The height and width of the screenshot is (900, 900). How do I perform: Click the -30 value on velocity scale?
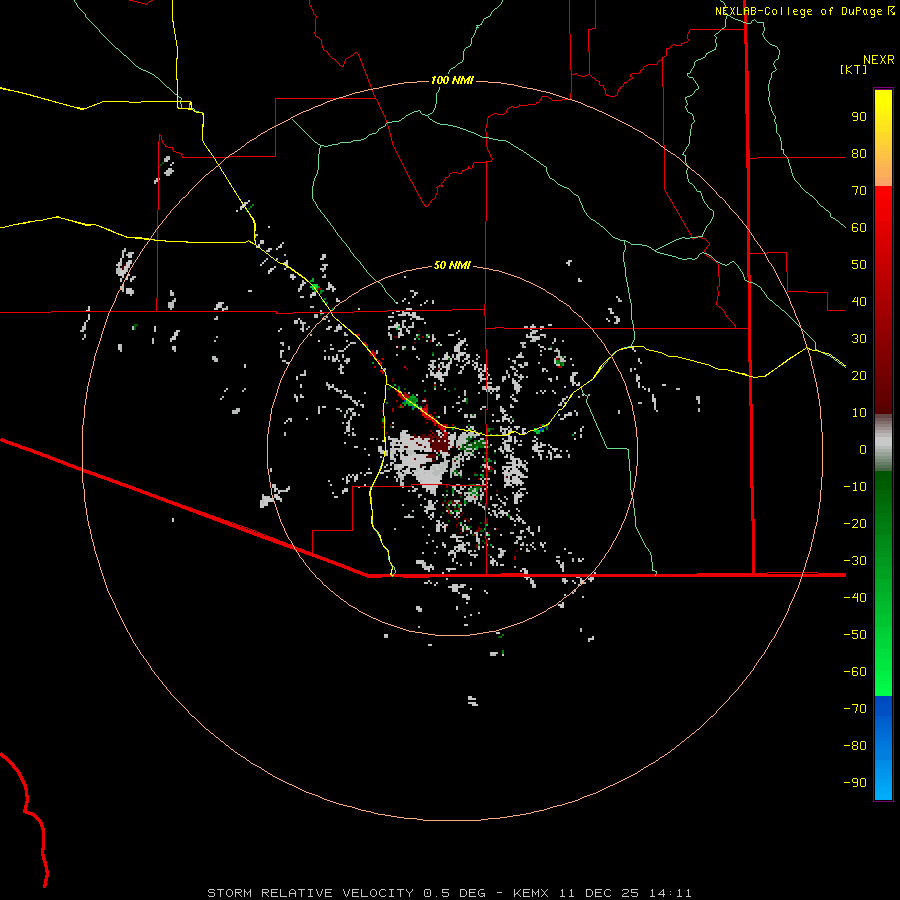point(855,561)
